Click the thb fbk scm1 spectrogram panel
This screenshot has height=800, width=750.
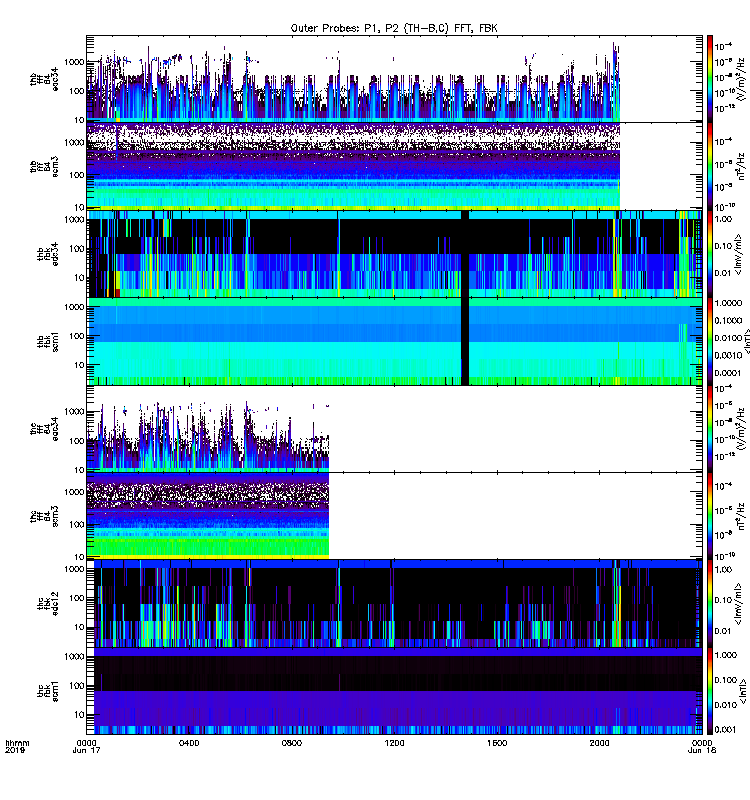click(394, 341)
